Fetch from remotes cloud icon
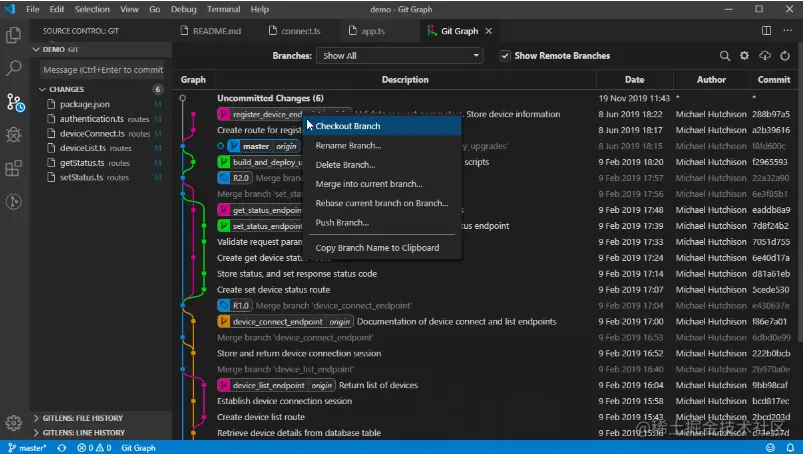This screenshot has height=454, width=803. click(x=765, y=56)
